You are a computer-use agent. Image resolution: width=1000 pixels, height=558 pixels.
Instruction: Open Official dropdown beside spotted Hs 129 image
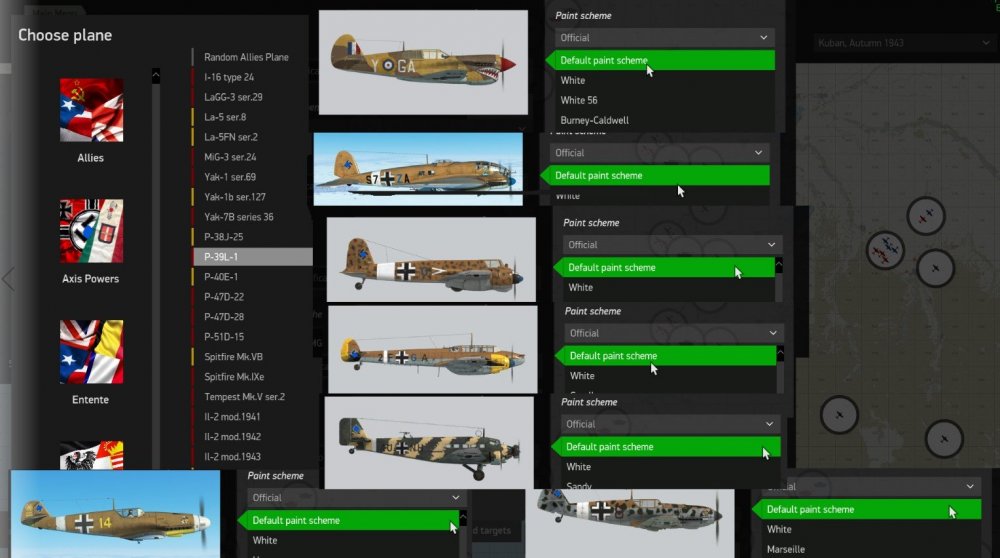coord(672,245)
